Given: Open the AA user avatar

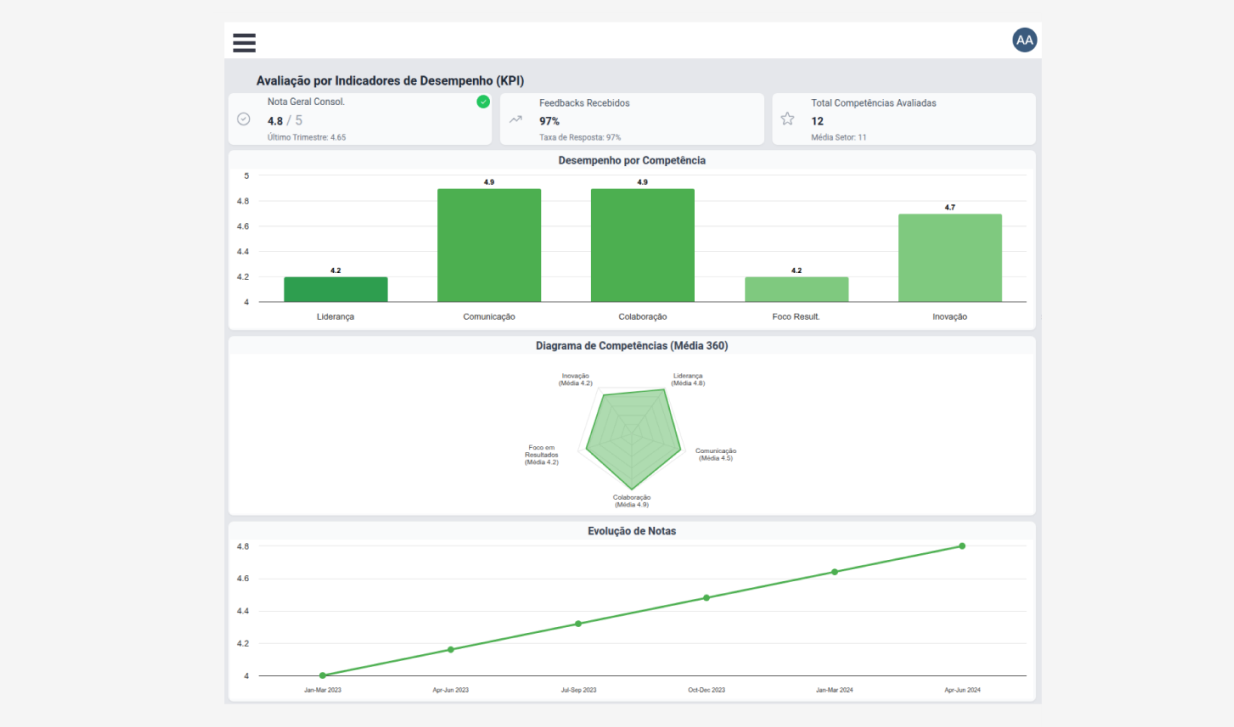Looking at the screenshot, I should [x=1024, y=40].
